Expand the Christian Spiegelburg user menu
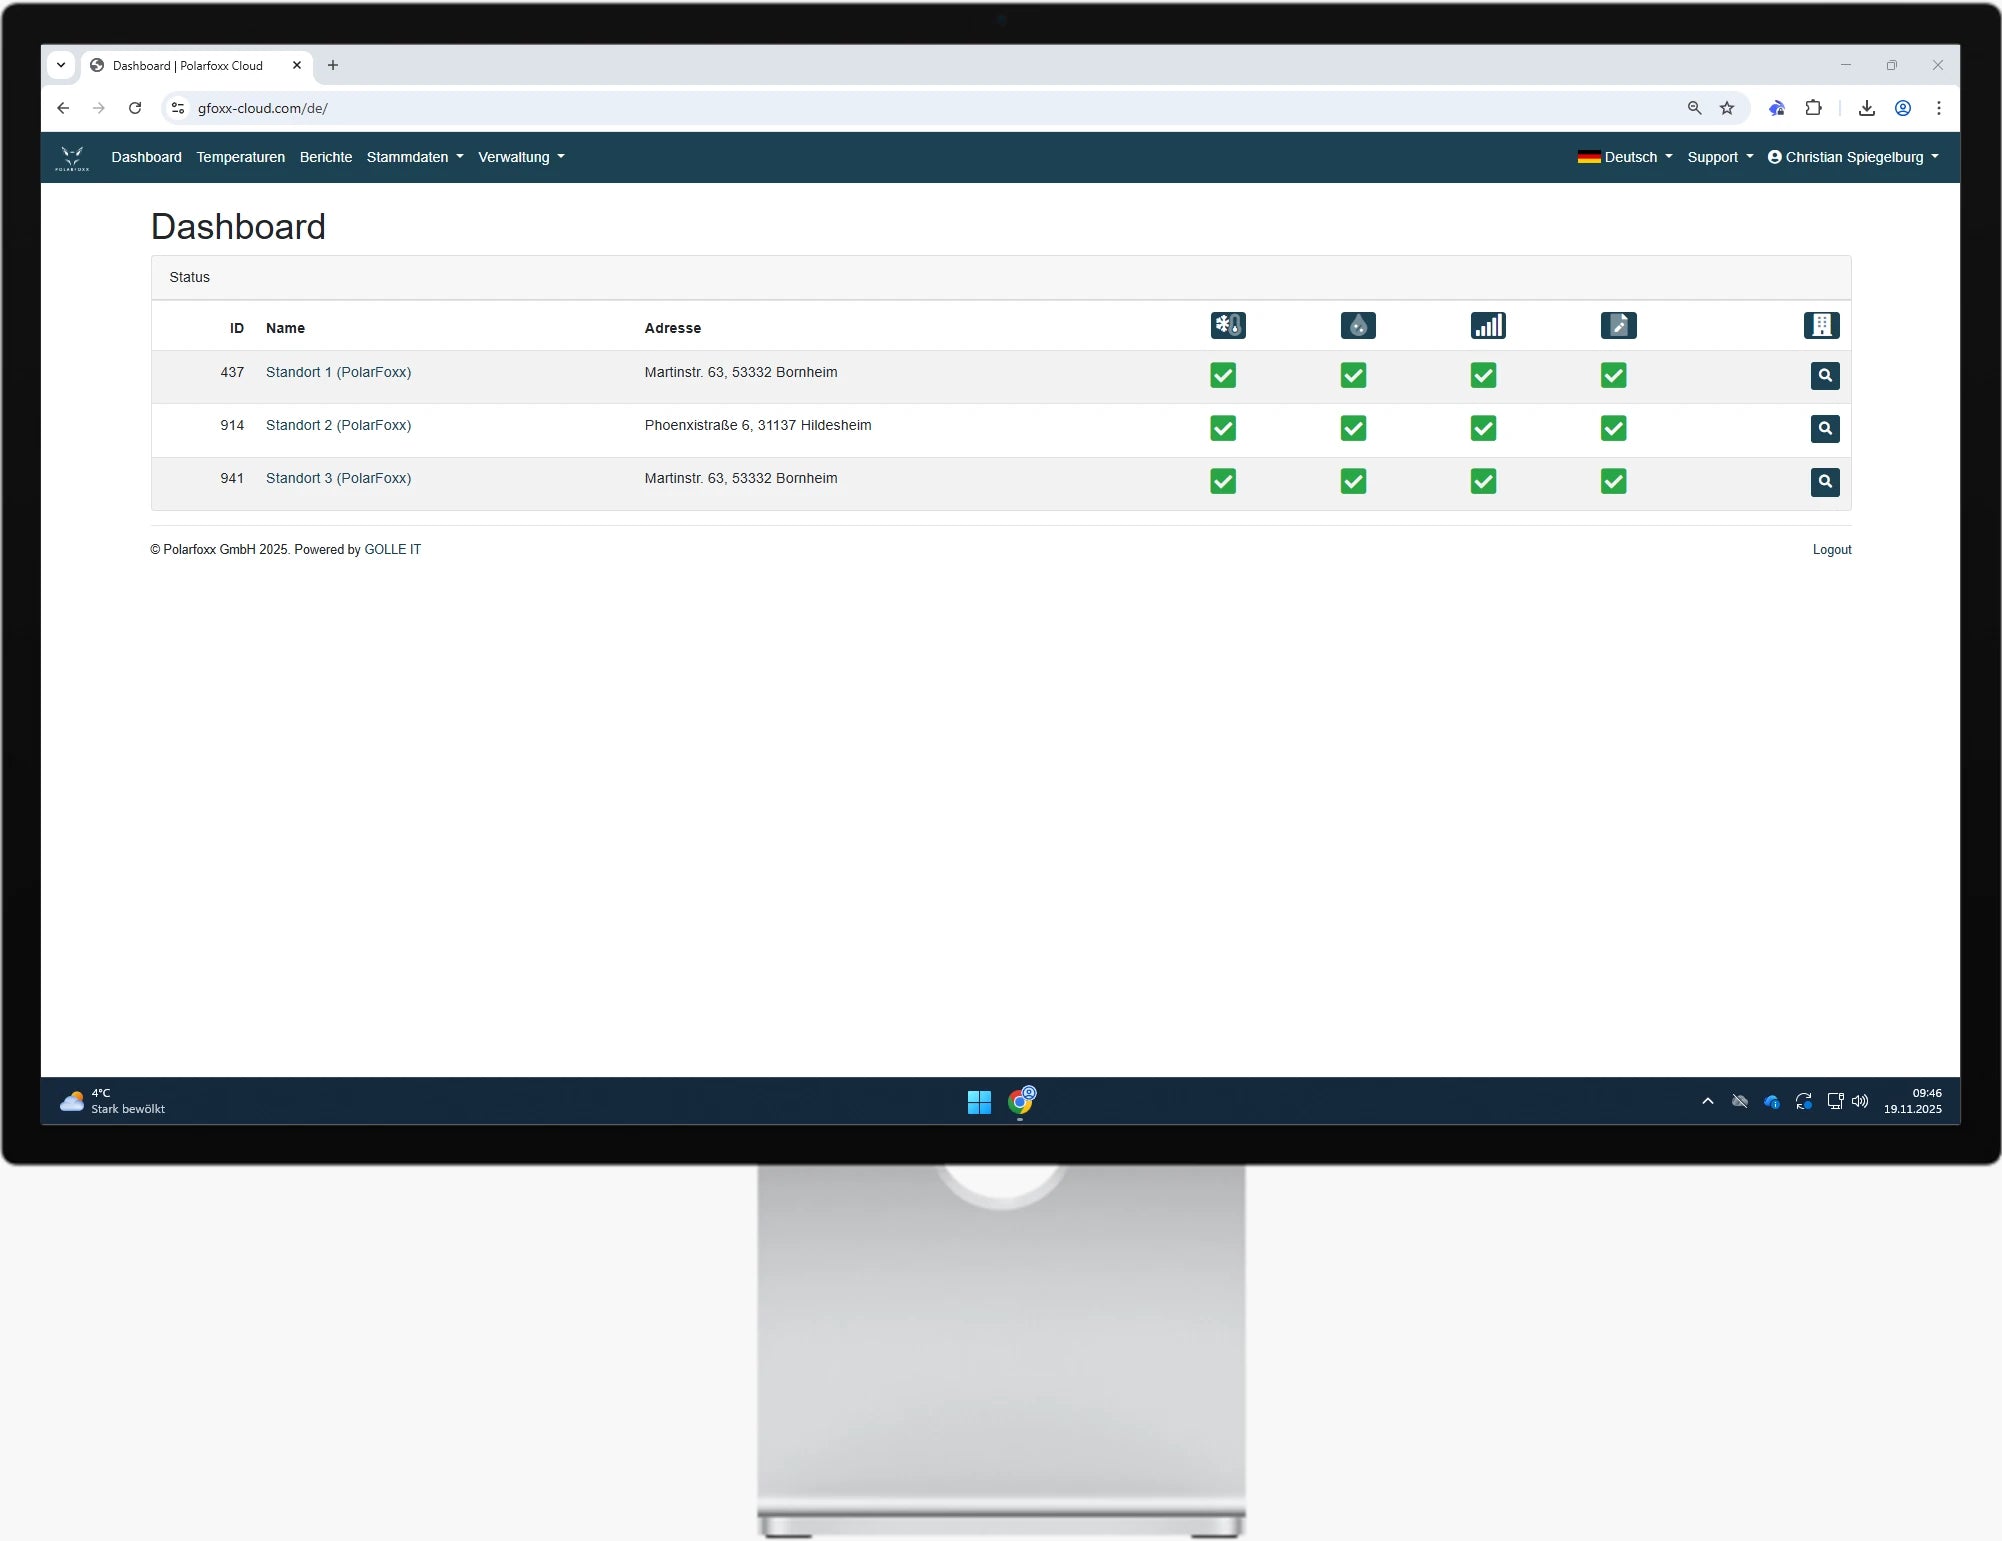The image size is (2002, 1541). click(1852, 157)
